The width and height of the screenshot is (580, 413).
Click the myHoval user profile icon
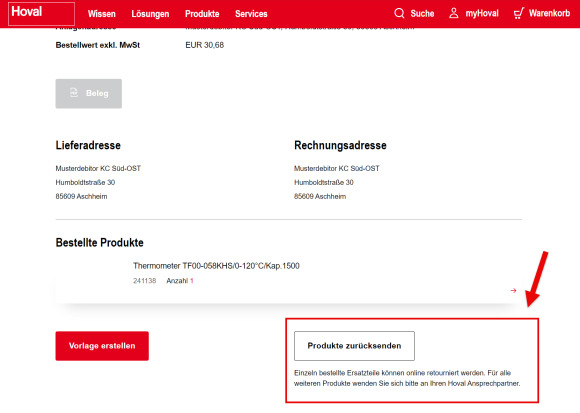[453, 13]
